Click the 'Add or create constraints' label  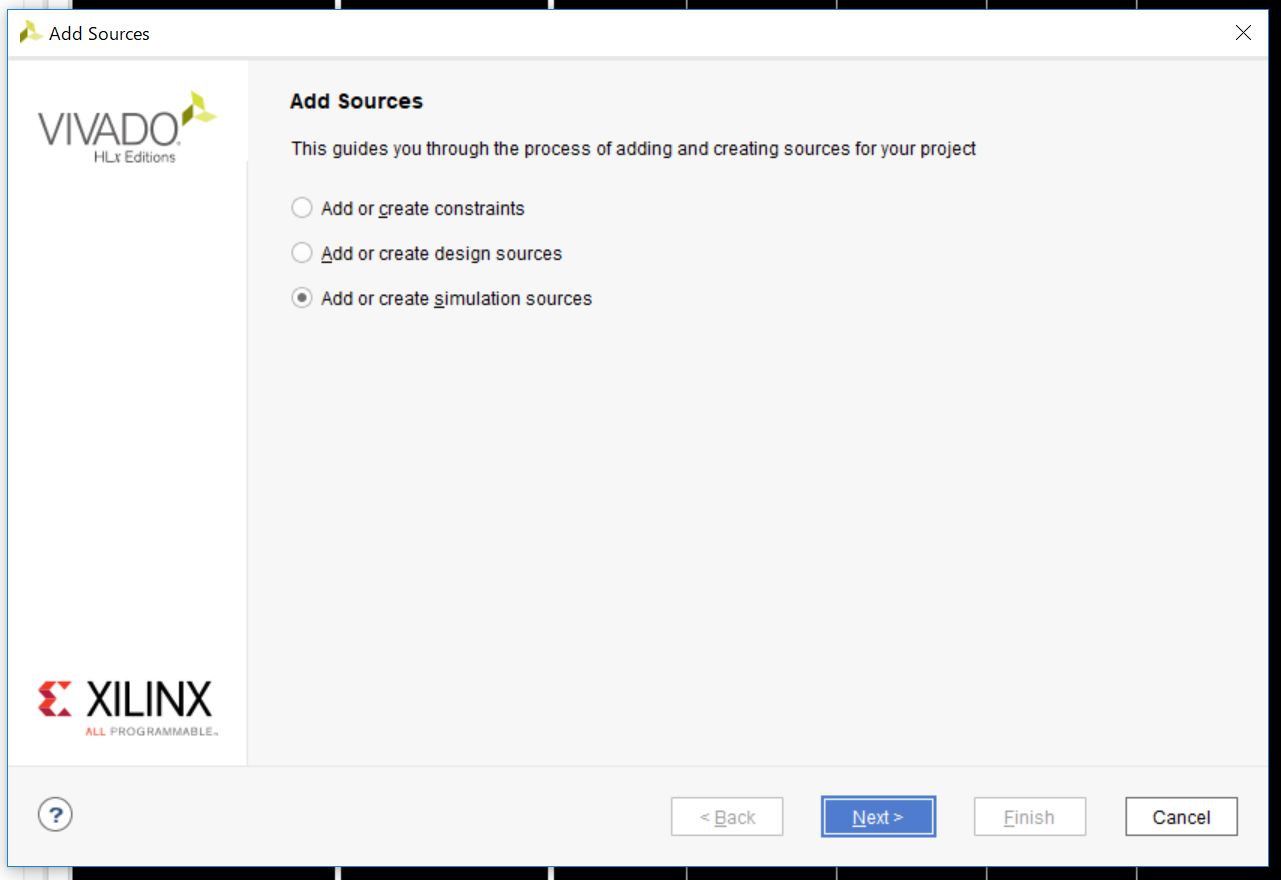[422, 208]
